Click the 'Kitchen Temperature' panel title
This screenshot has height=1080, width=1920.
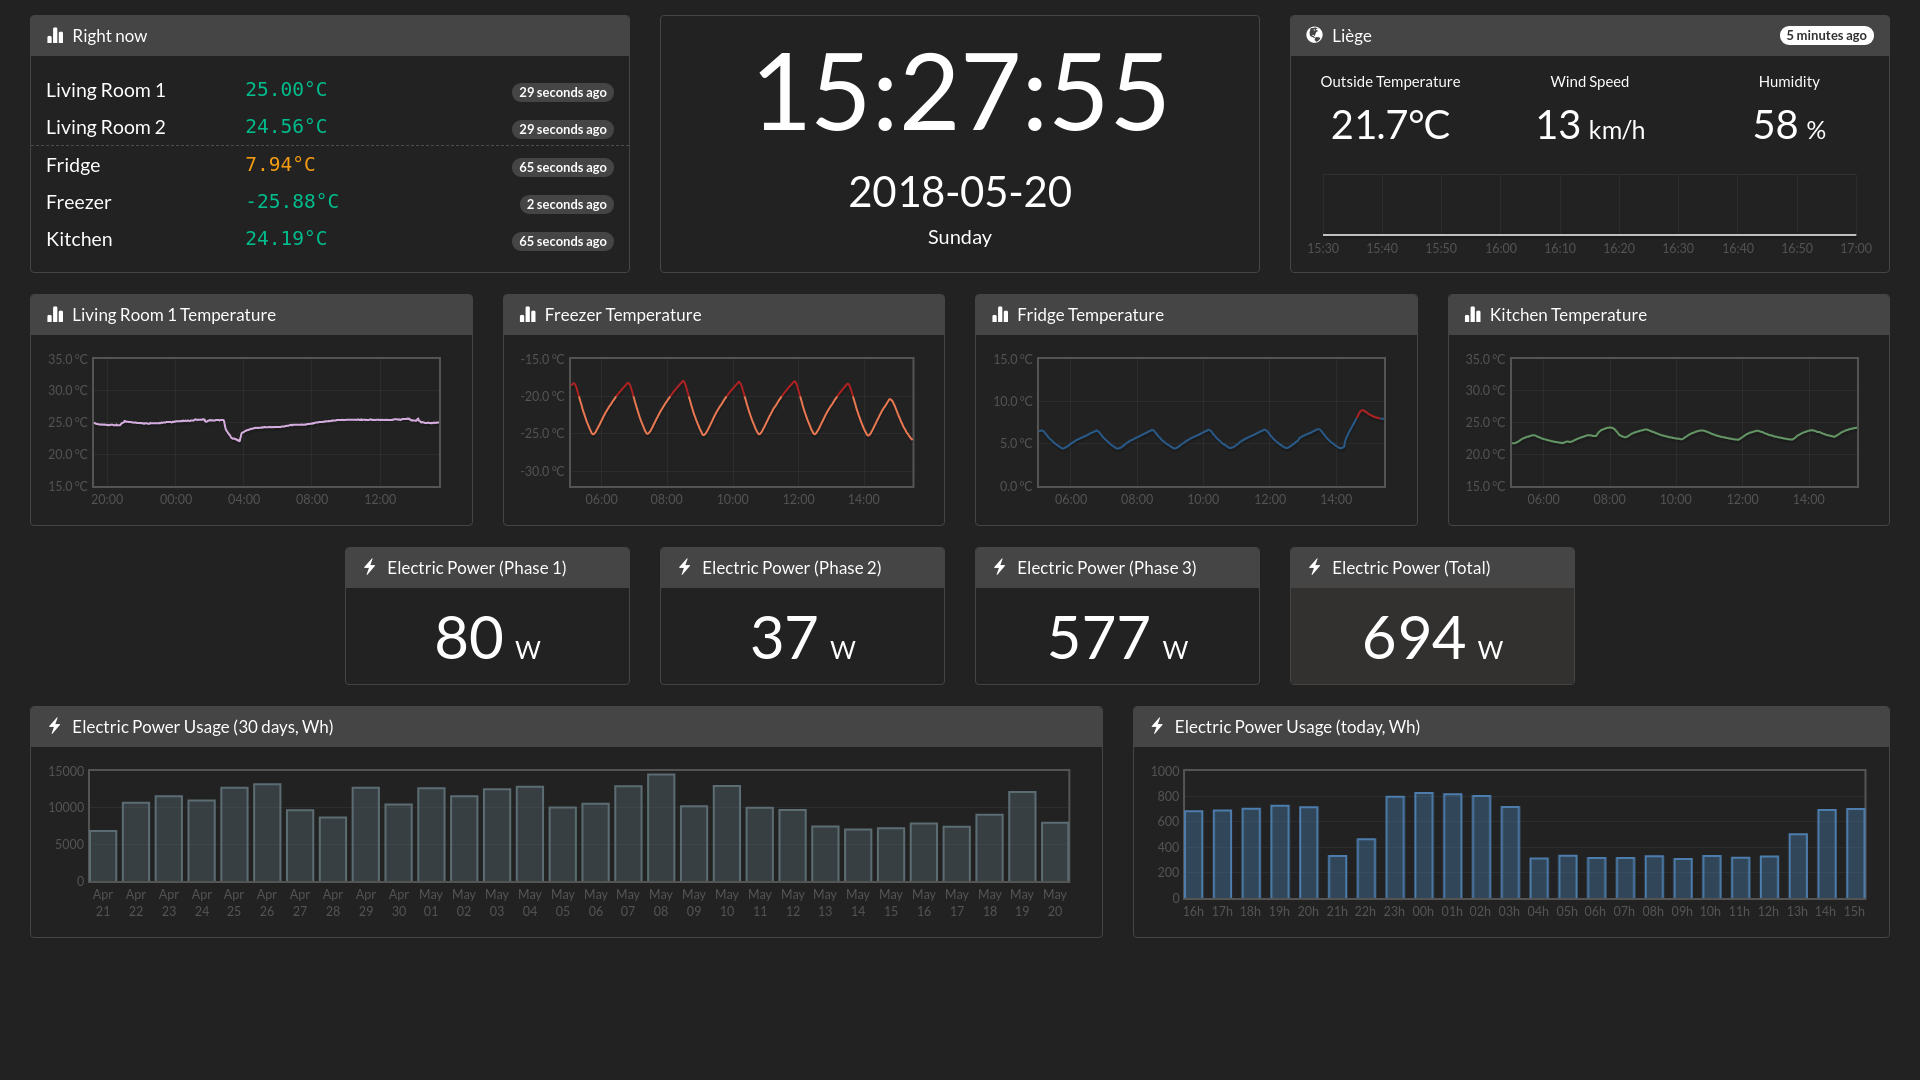pyautogui.click(x=1568, y=314)
